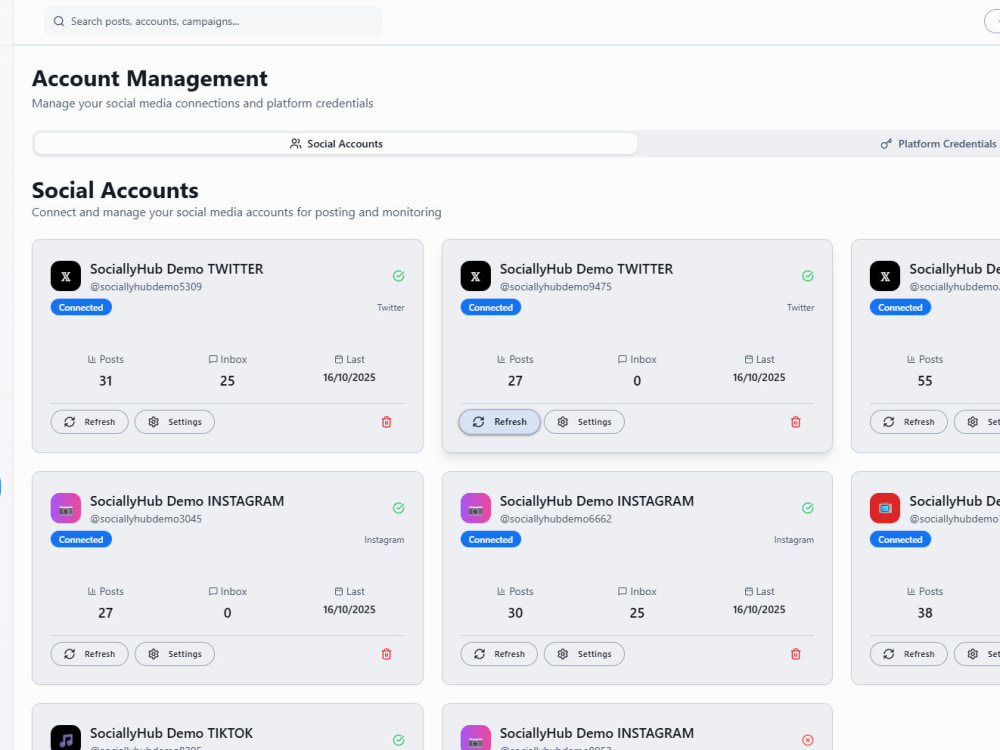Click Connected badge on @sociallyhubdemo3045 card

[81, 540]
